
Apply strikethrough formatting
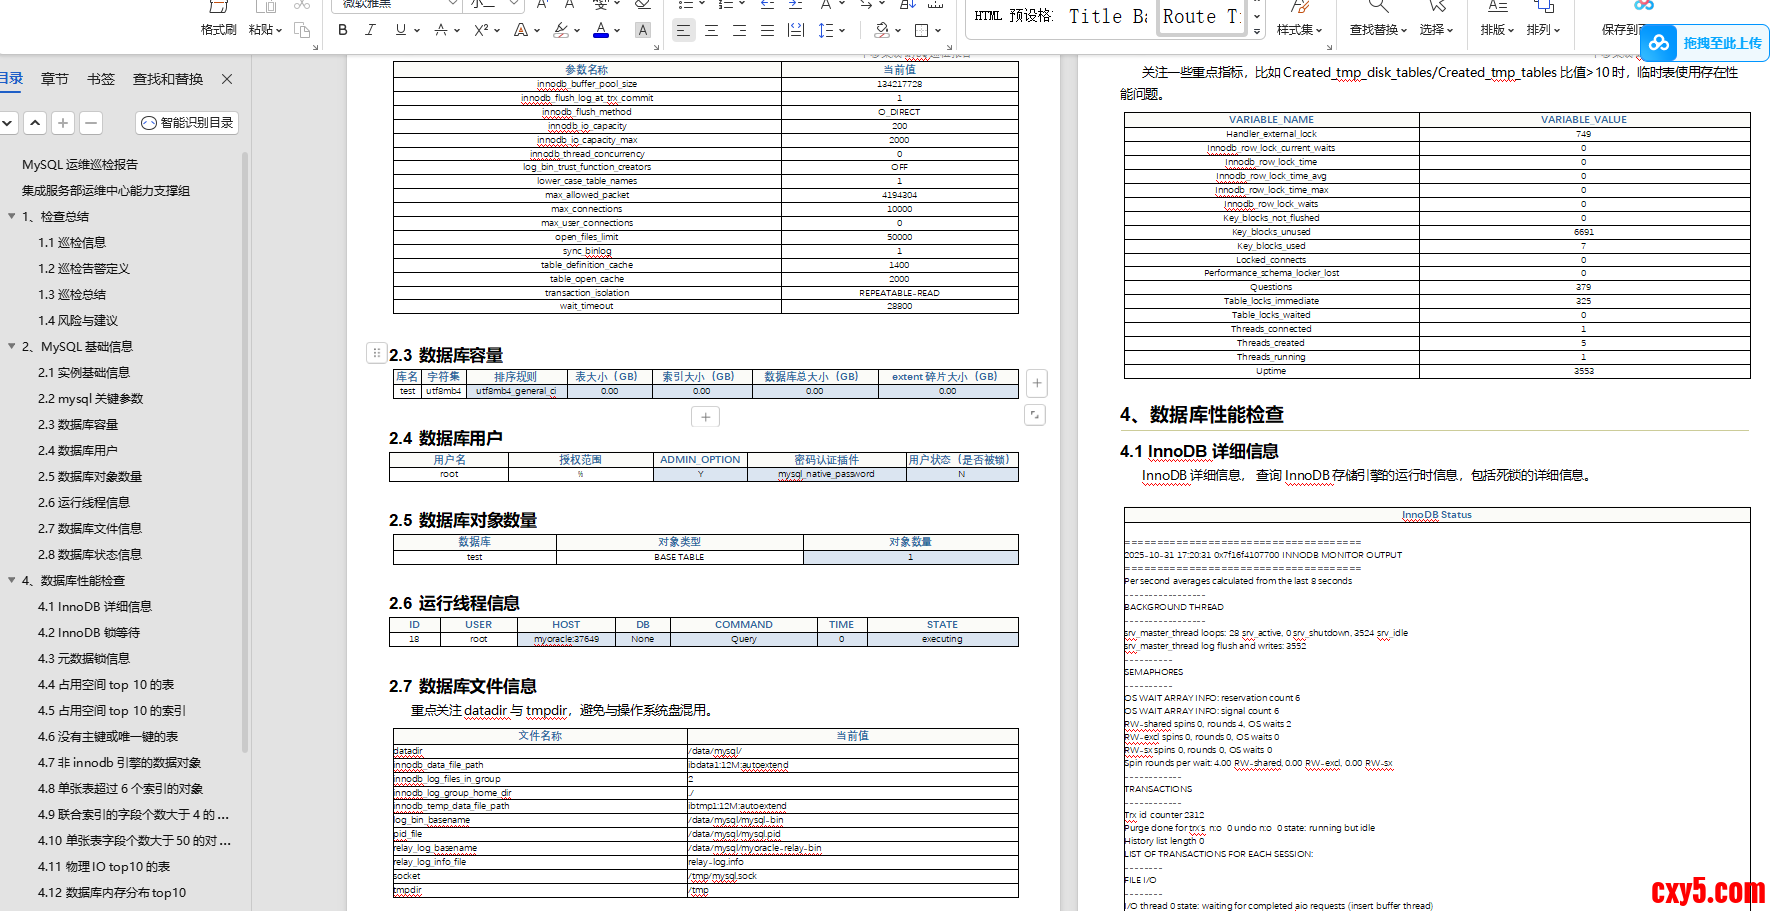(x=441, y=30)
